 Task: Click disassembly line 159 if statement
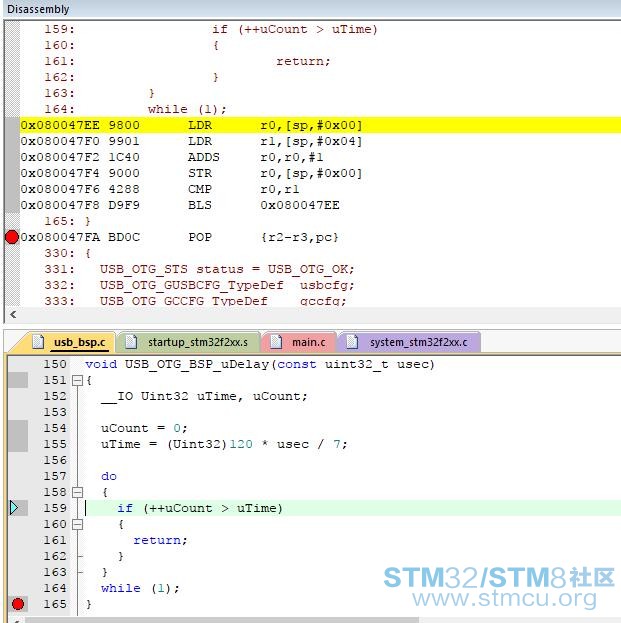click(x=294, y=29)
